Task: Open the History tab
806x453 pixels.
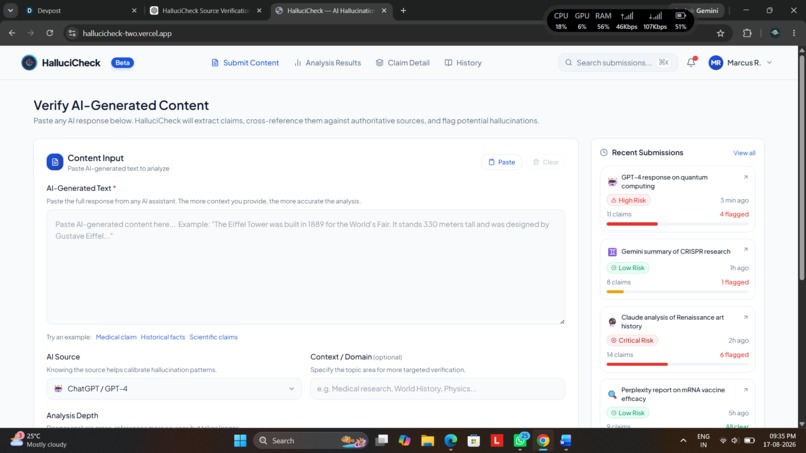Action: coord(463,63)
